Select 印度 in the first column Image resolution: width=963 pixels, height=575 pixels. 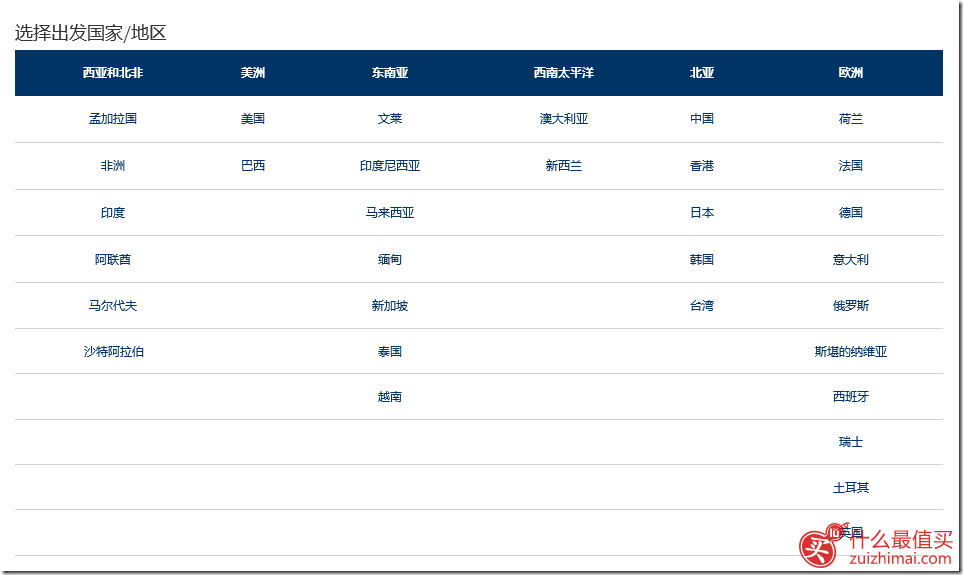click(113, 213)
